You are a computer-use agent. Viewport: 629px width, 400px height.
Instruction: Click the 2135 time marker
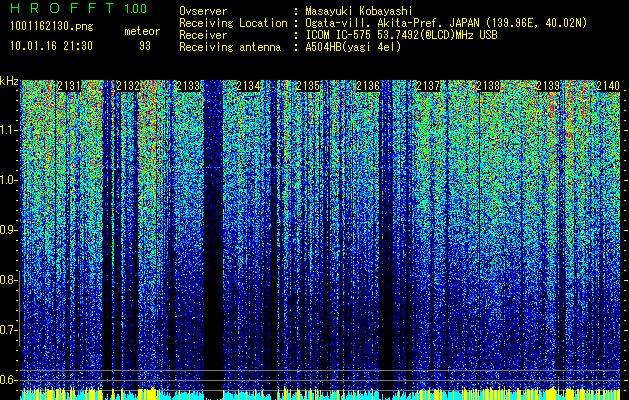click(x=308, y=86)
